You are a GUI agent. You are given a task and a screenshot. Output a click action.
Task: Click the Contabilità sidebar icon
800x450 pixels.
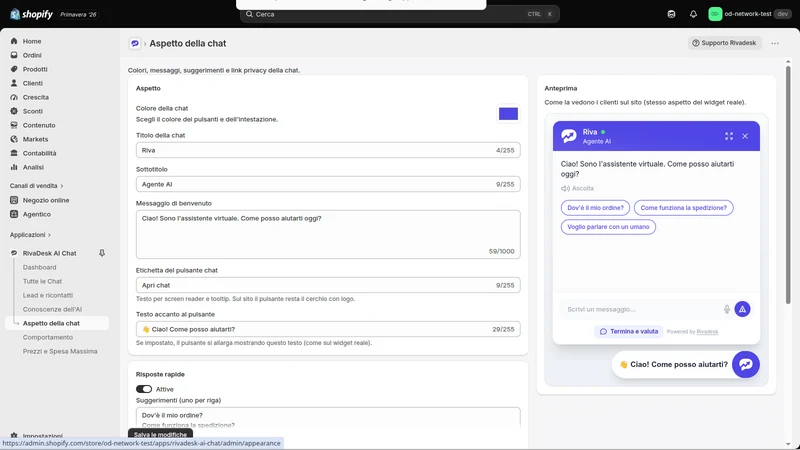14,153
